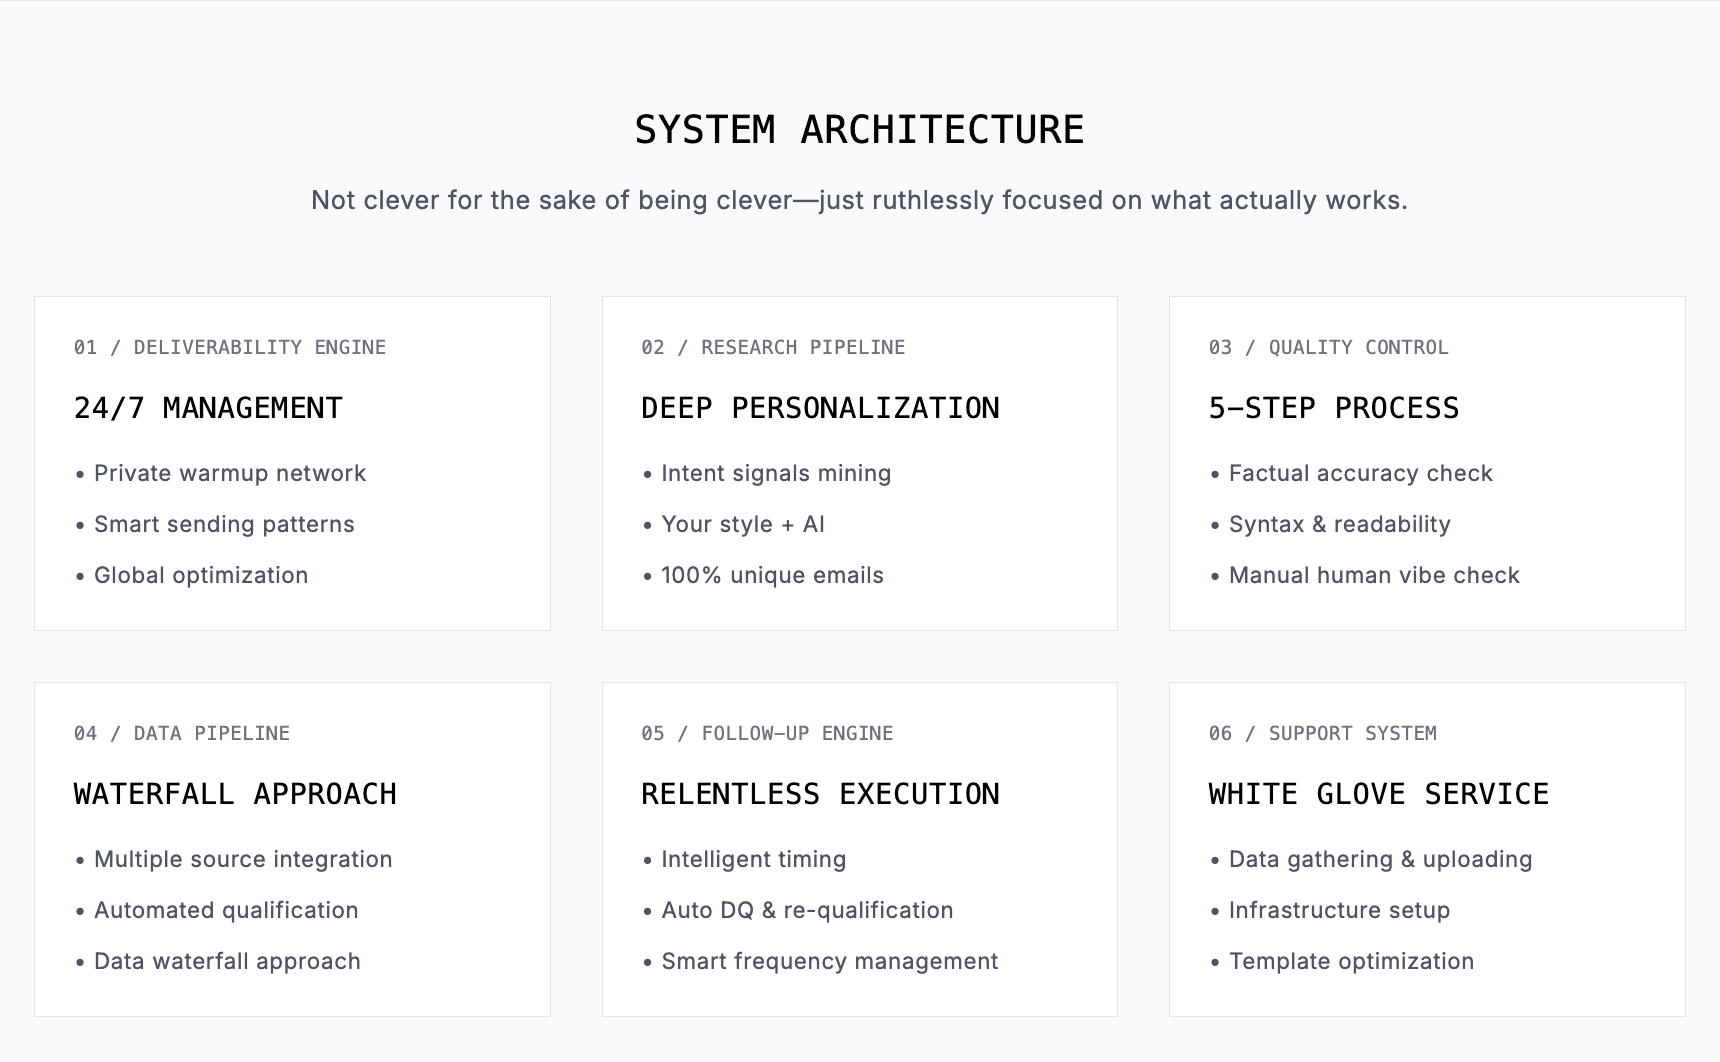1720x1062 pixels.
Task: Click the Waterfall Approach card title
Action: 235,794
